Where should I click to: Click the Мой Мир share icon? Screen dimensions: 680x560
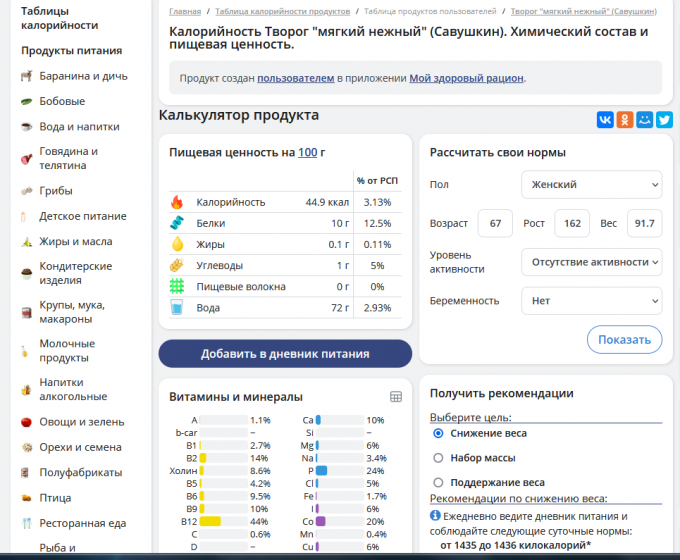click(x=645, y=119)
